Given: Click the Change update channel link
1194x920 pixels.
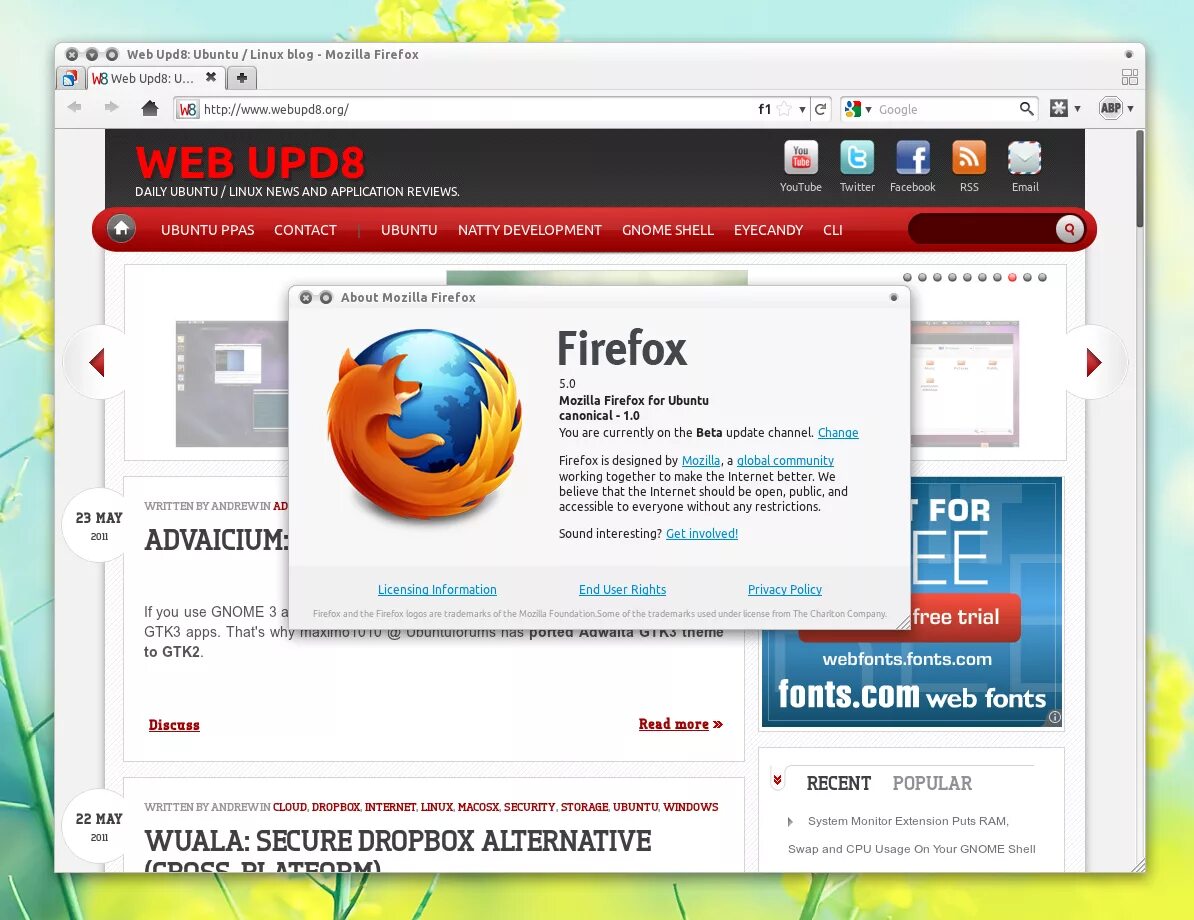Looking at the screenshot, I should click(838, 433).
